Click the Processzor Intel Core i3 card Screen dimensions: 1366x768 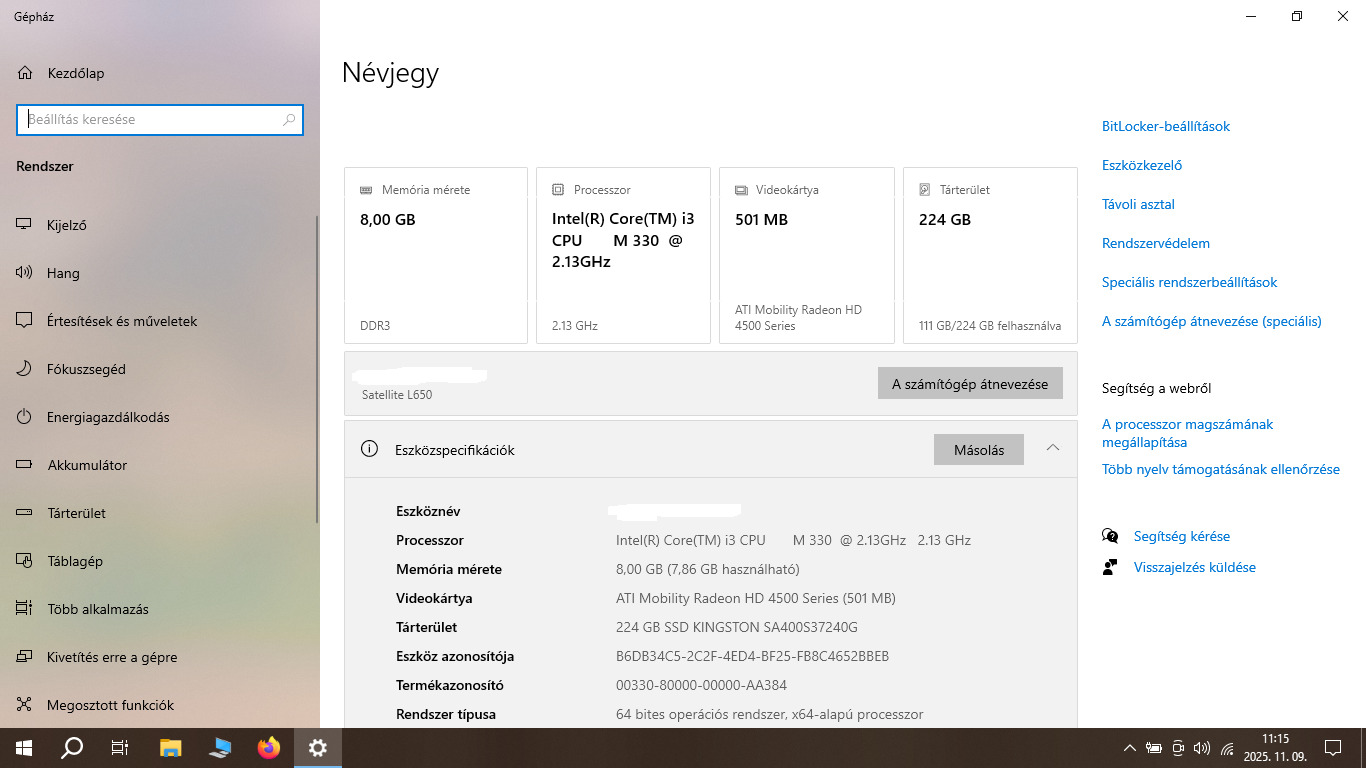(623, 255)
